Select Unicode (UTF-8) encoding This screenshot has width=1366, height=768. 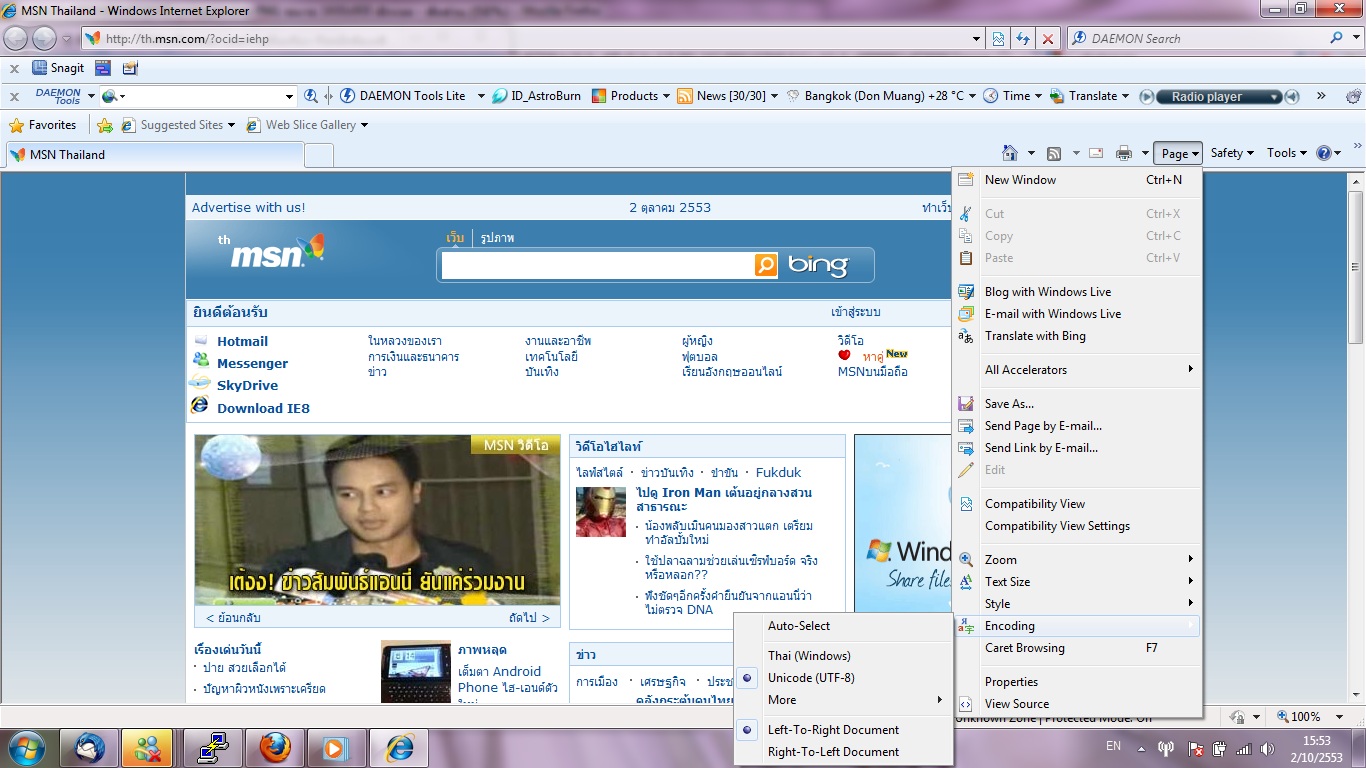(811, 678)
